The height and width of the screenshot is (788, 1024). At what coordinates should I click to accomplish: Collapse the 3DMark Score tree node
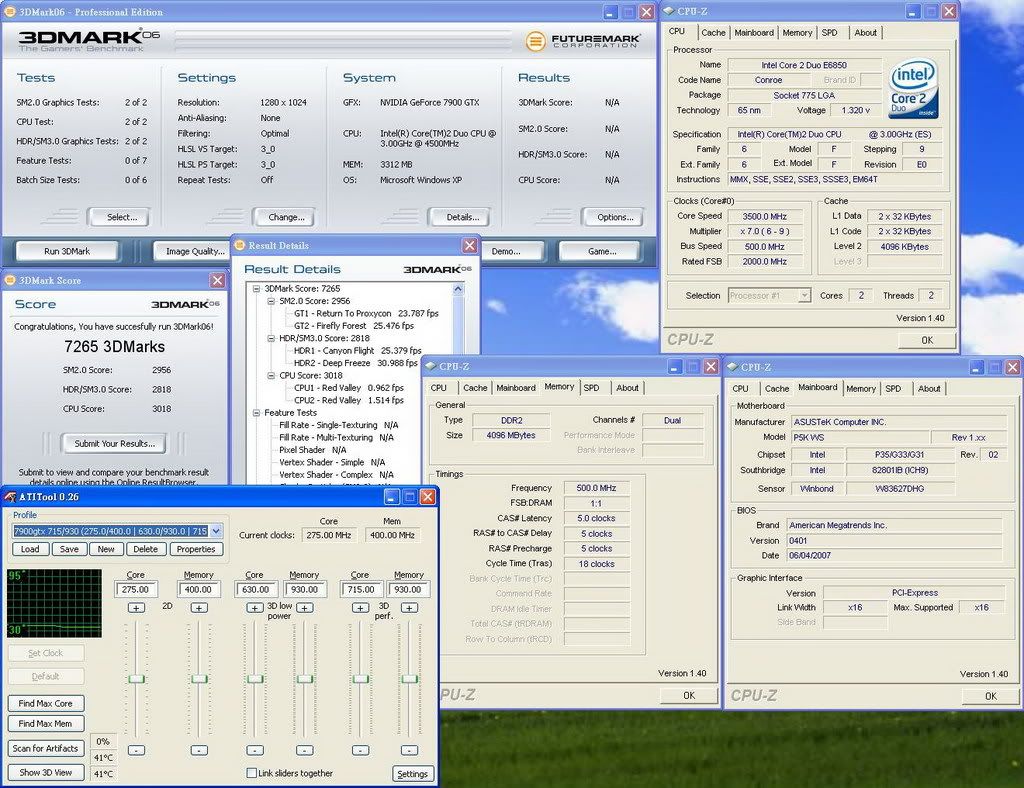(x=257, y=289)
